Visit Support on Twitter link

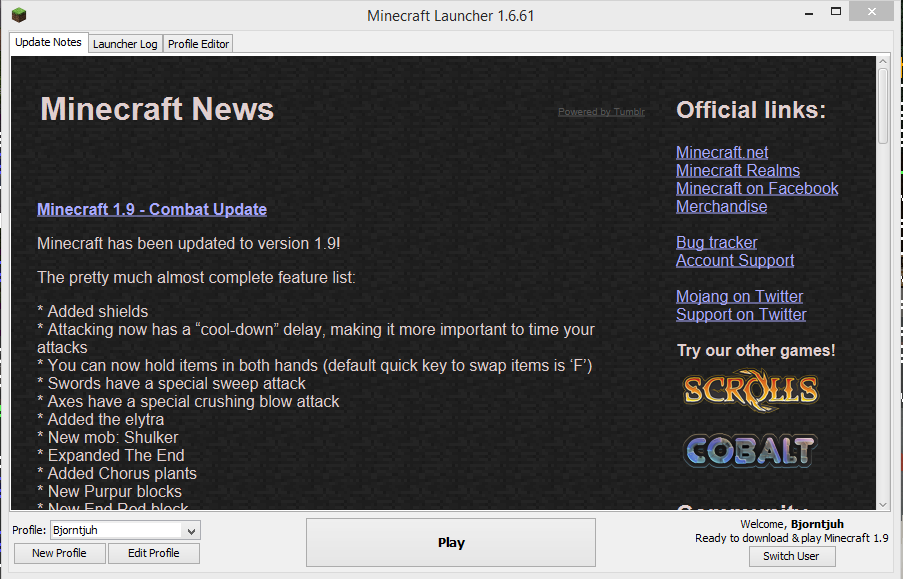[x=741, y=314]
